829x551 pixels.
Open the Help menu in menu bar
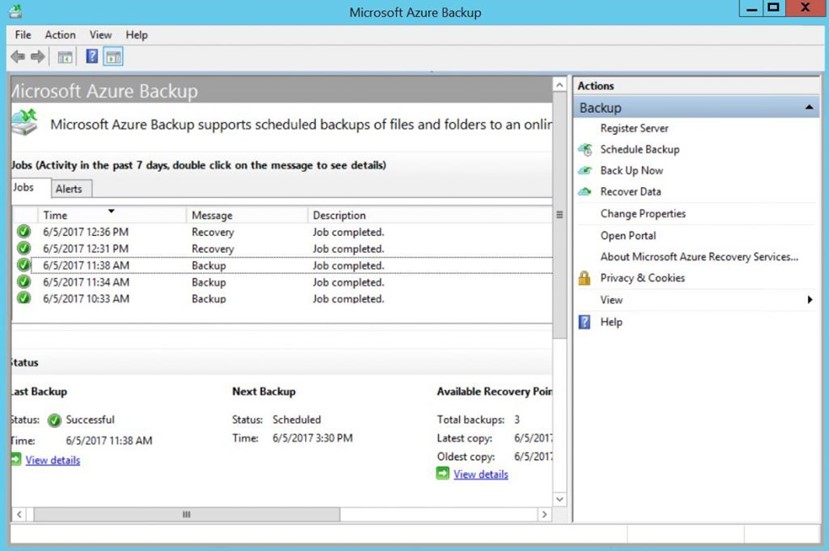136,35
